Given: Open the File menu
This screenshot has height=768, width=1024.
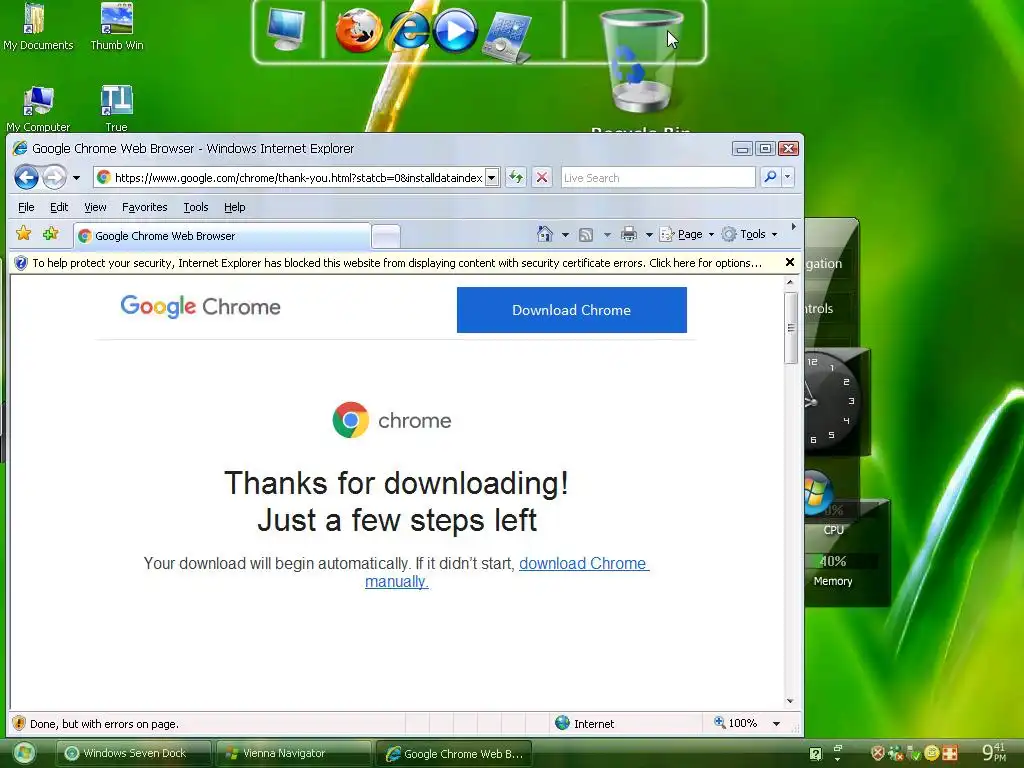Looking at the screenshot, I should [x=26, y=207].
